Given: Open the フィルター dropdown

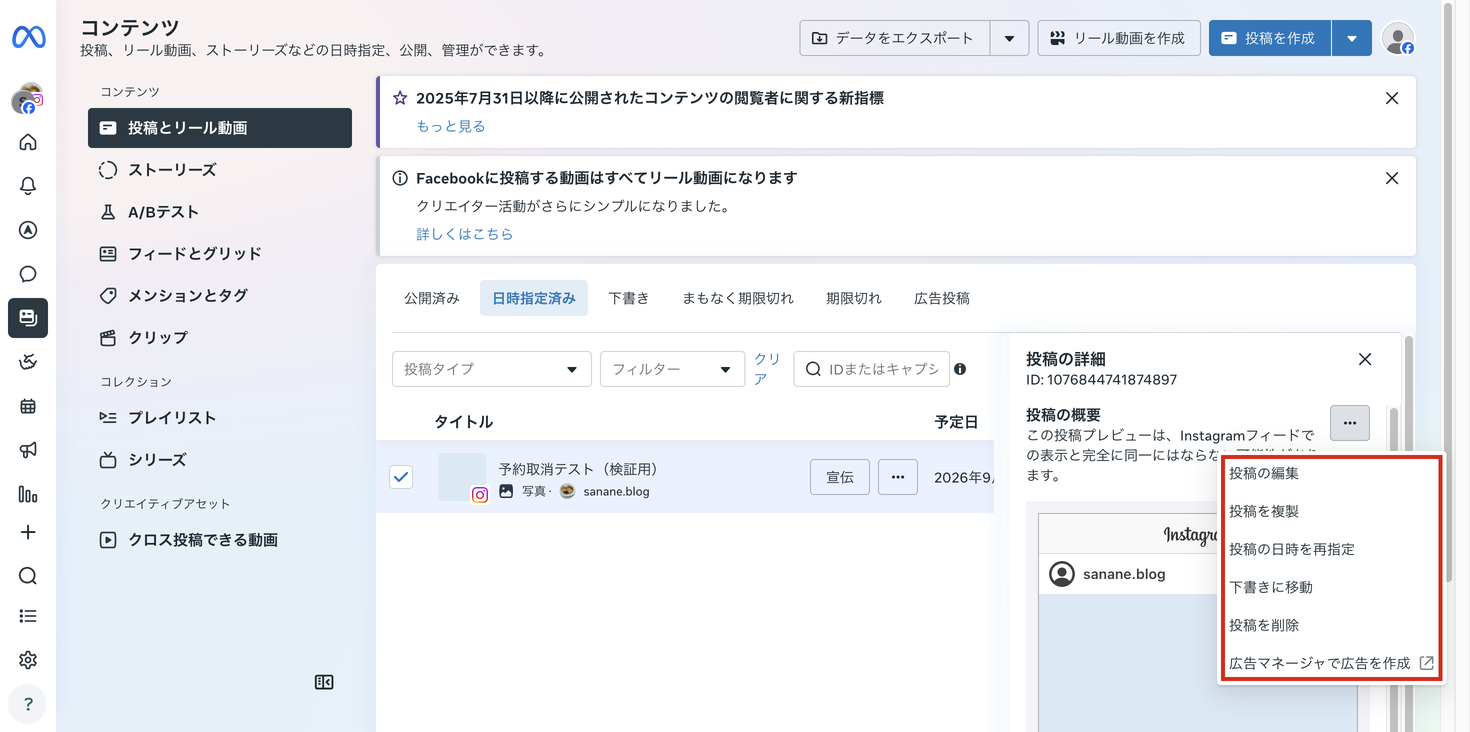Looking at the screenshot, I should (673, 369).
